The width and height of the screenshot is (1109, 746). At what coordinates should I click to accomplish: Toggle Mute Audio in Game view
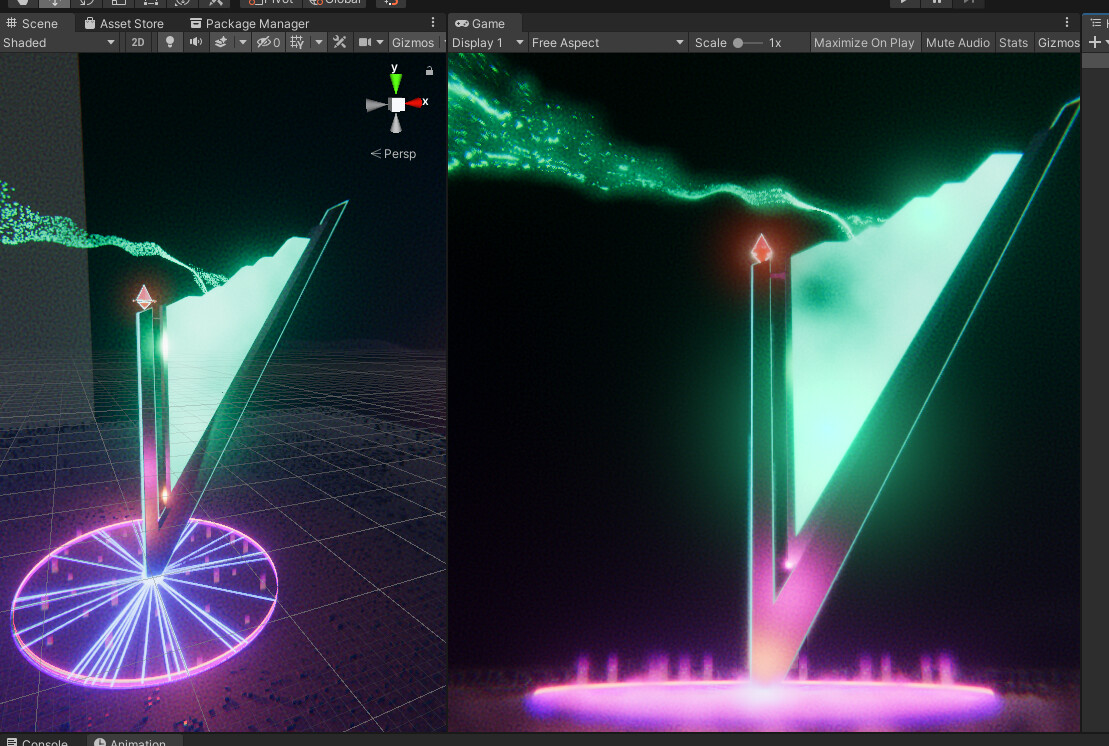tap(958, 42)
